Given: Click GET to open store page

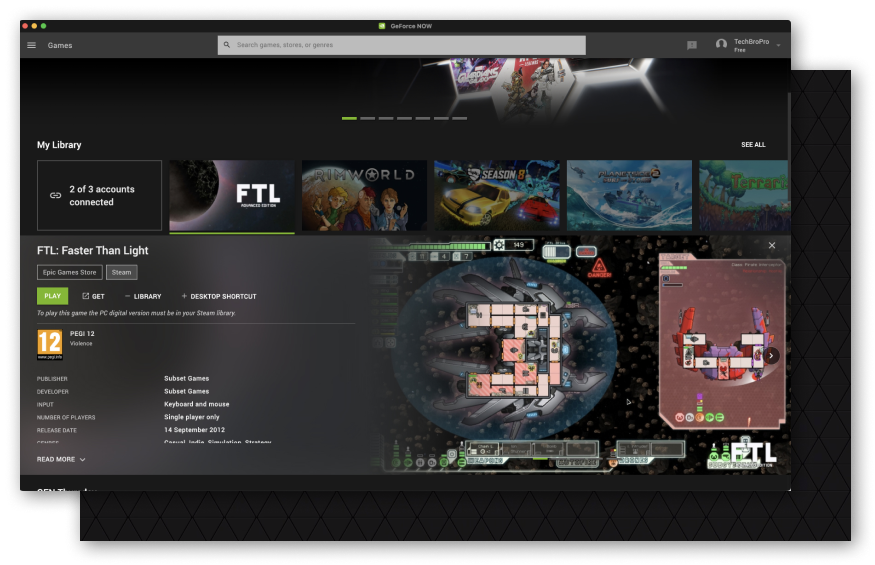Looking at the screenshot, I should tap(93, 296).
